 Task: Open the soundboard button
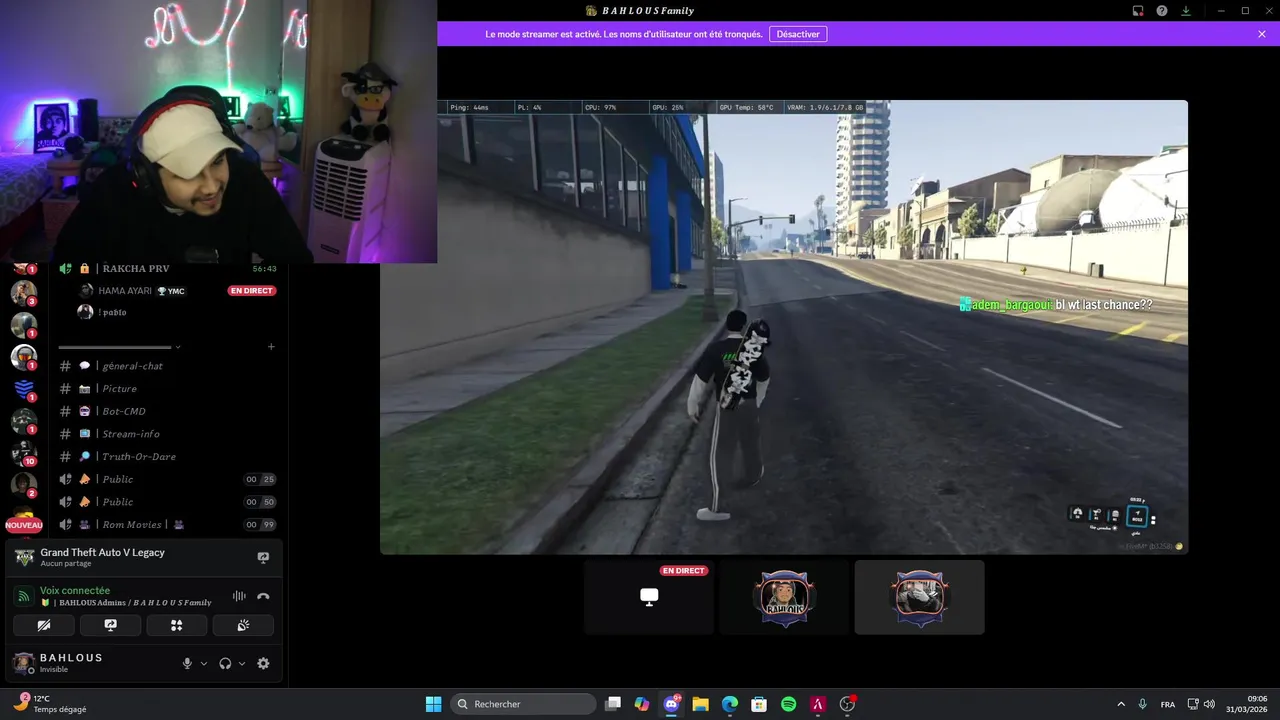click(243, 625)
